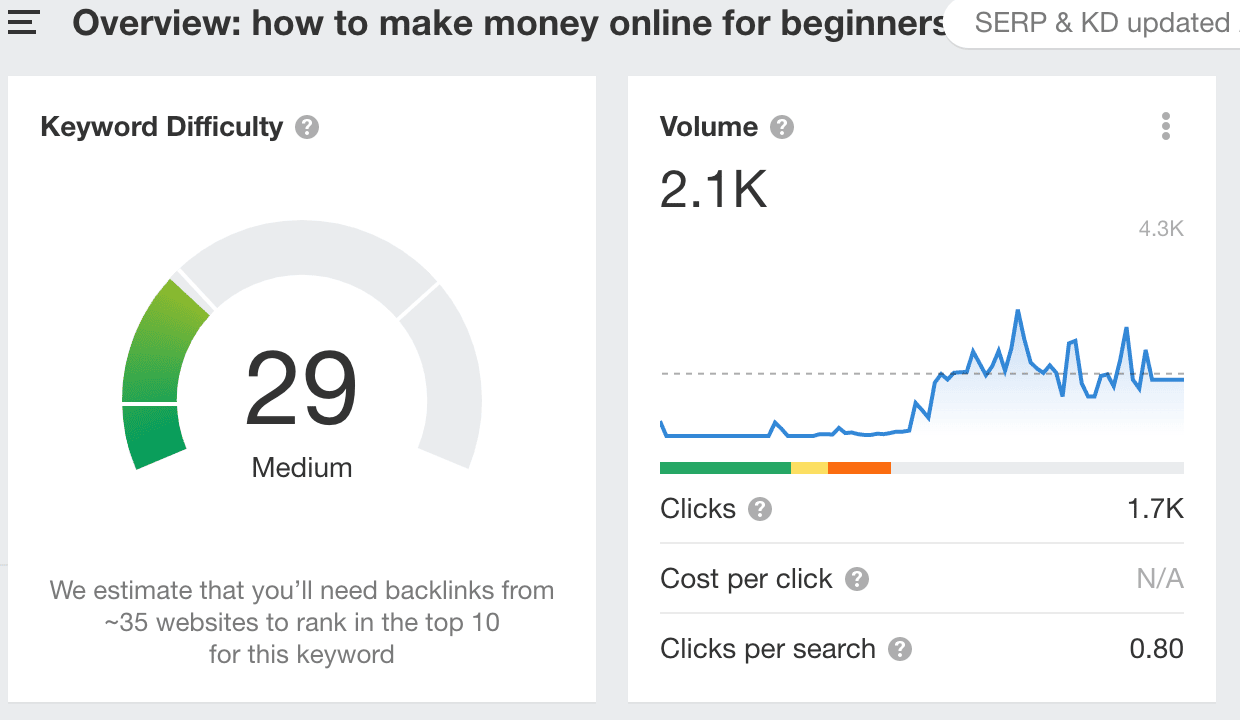Click the Volume help question mark
The height and width of the screenshot is (720, 1240).
point(782,127)
